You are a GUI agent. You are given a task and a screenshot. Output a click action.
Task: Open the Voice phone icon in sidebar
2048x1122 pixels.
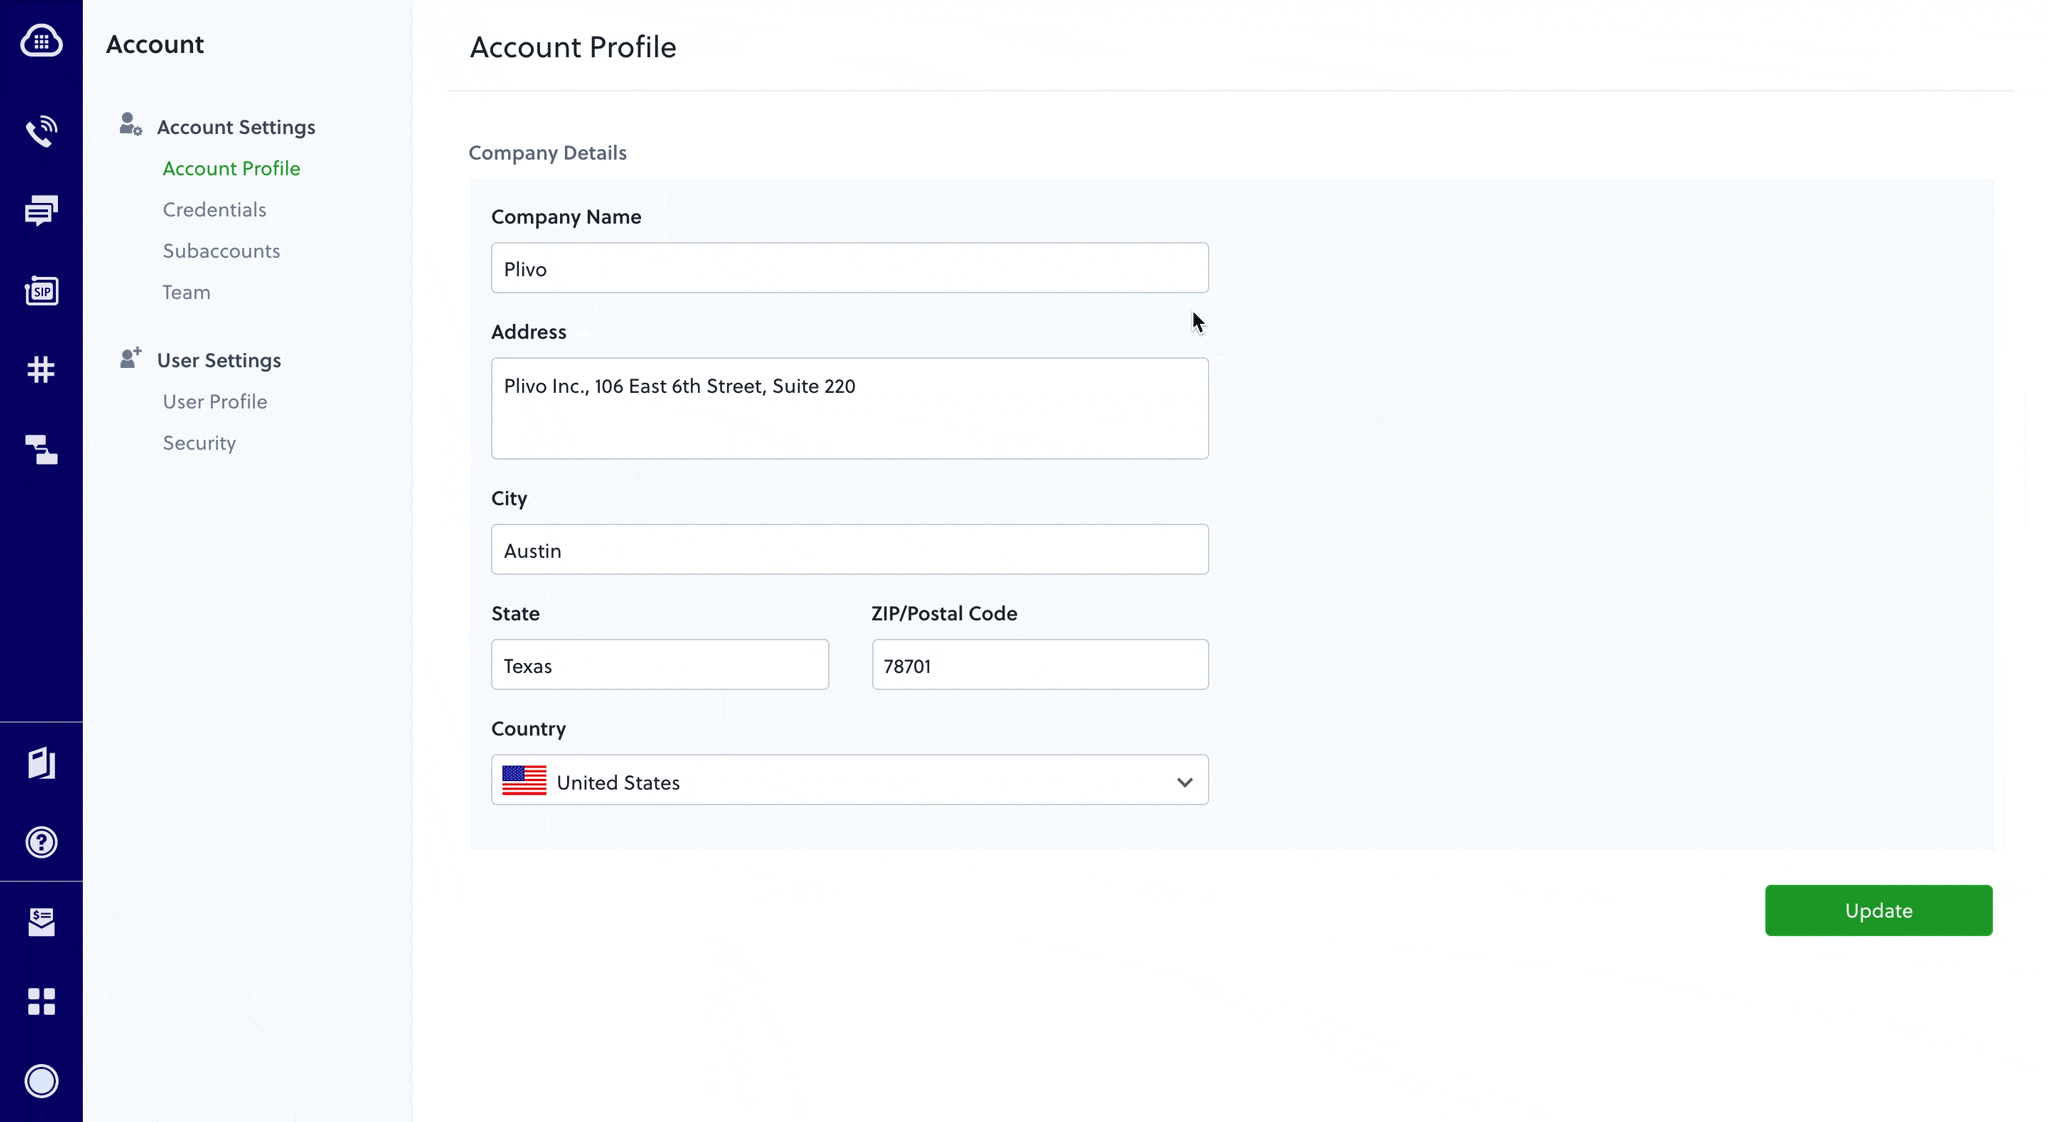pyautogui.click(x=41, y=131)
